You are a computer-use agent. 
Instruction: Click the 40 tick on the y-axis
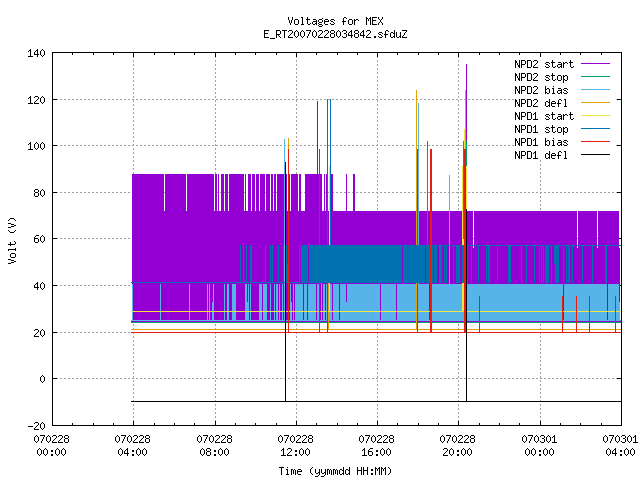click(40, 286)
